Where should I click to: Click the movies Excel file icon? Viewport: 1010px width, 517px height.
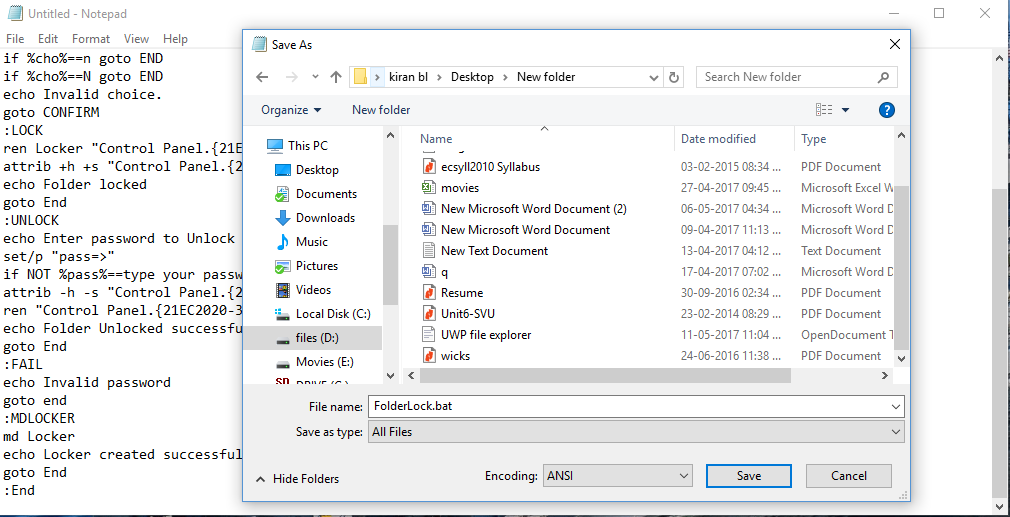[x=429, y=188]
